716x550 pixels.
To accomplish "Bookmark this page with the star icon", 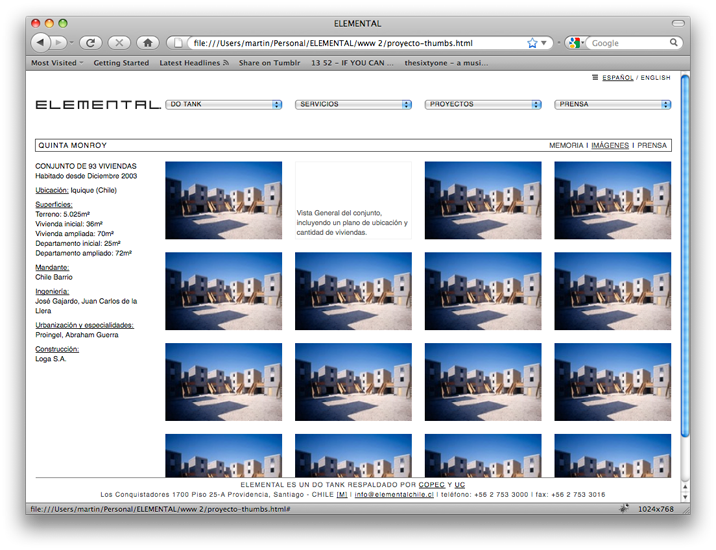I will [532, 43].
